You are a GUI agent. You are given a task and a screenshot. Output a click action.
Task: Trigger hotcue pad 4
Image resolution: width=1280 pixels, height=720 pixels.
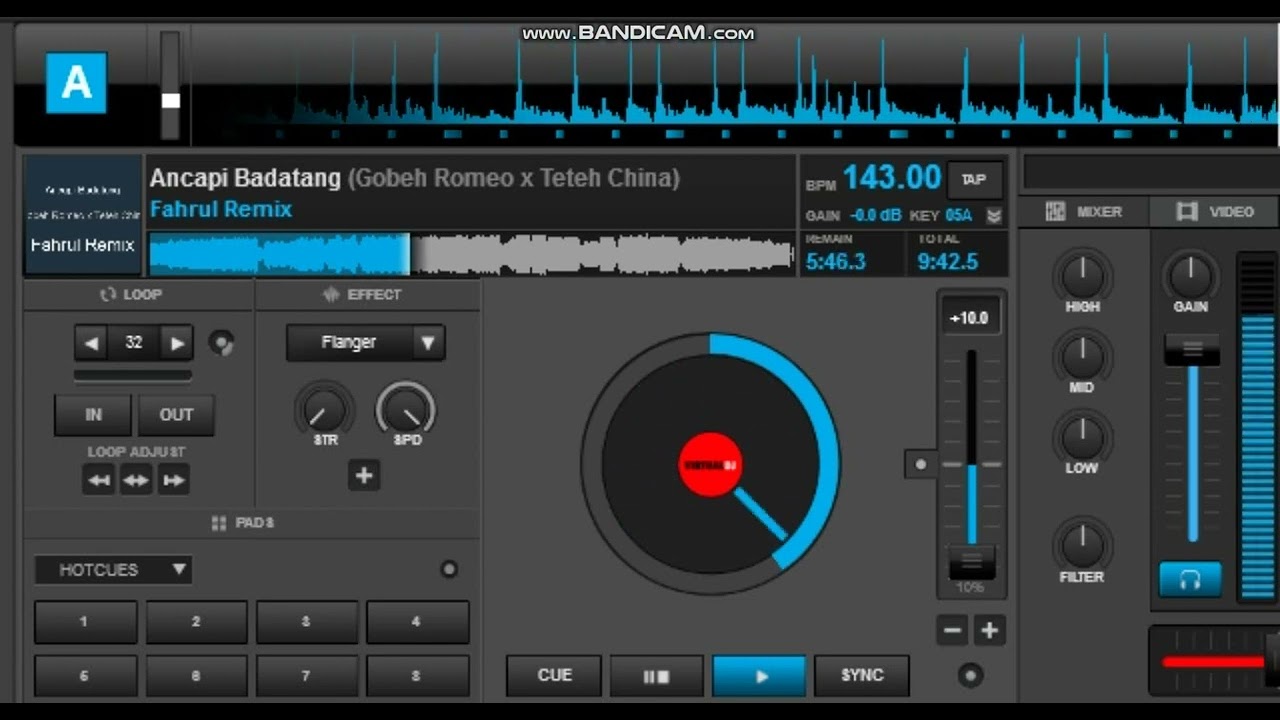[417, 622]
